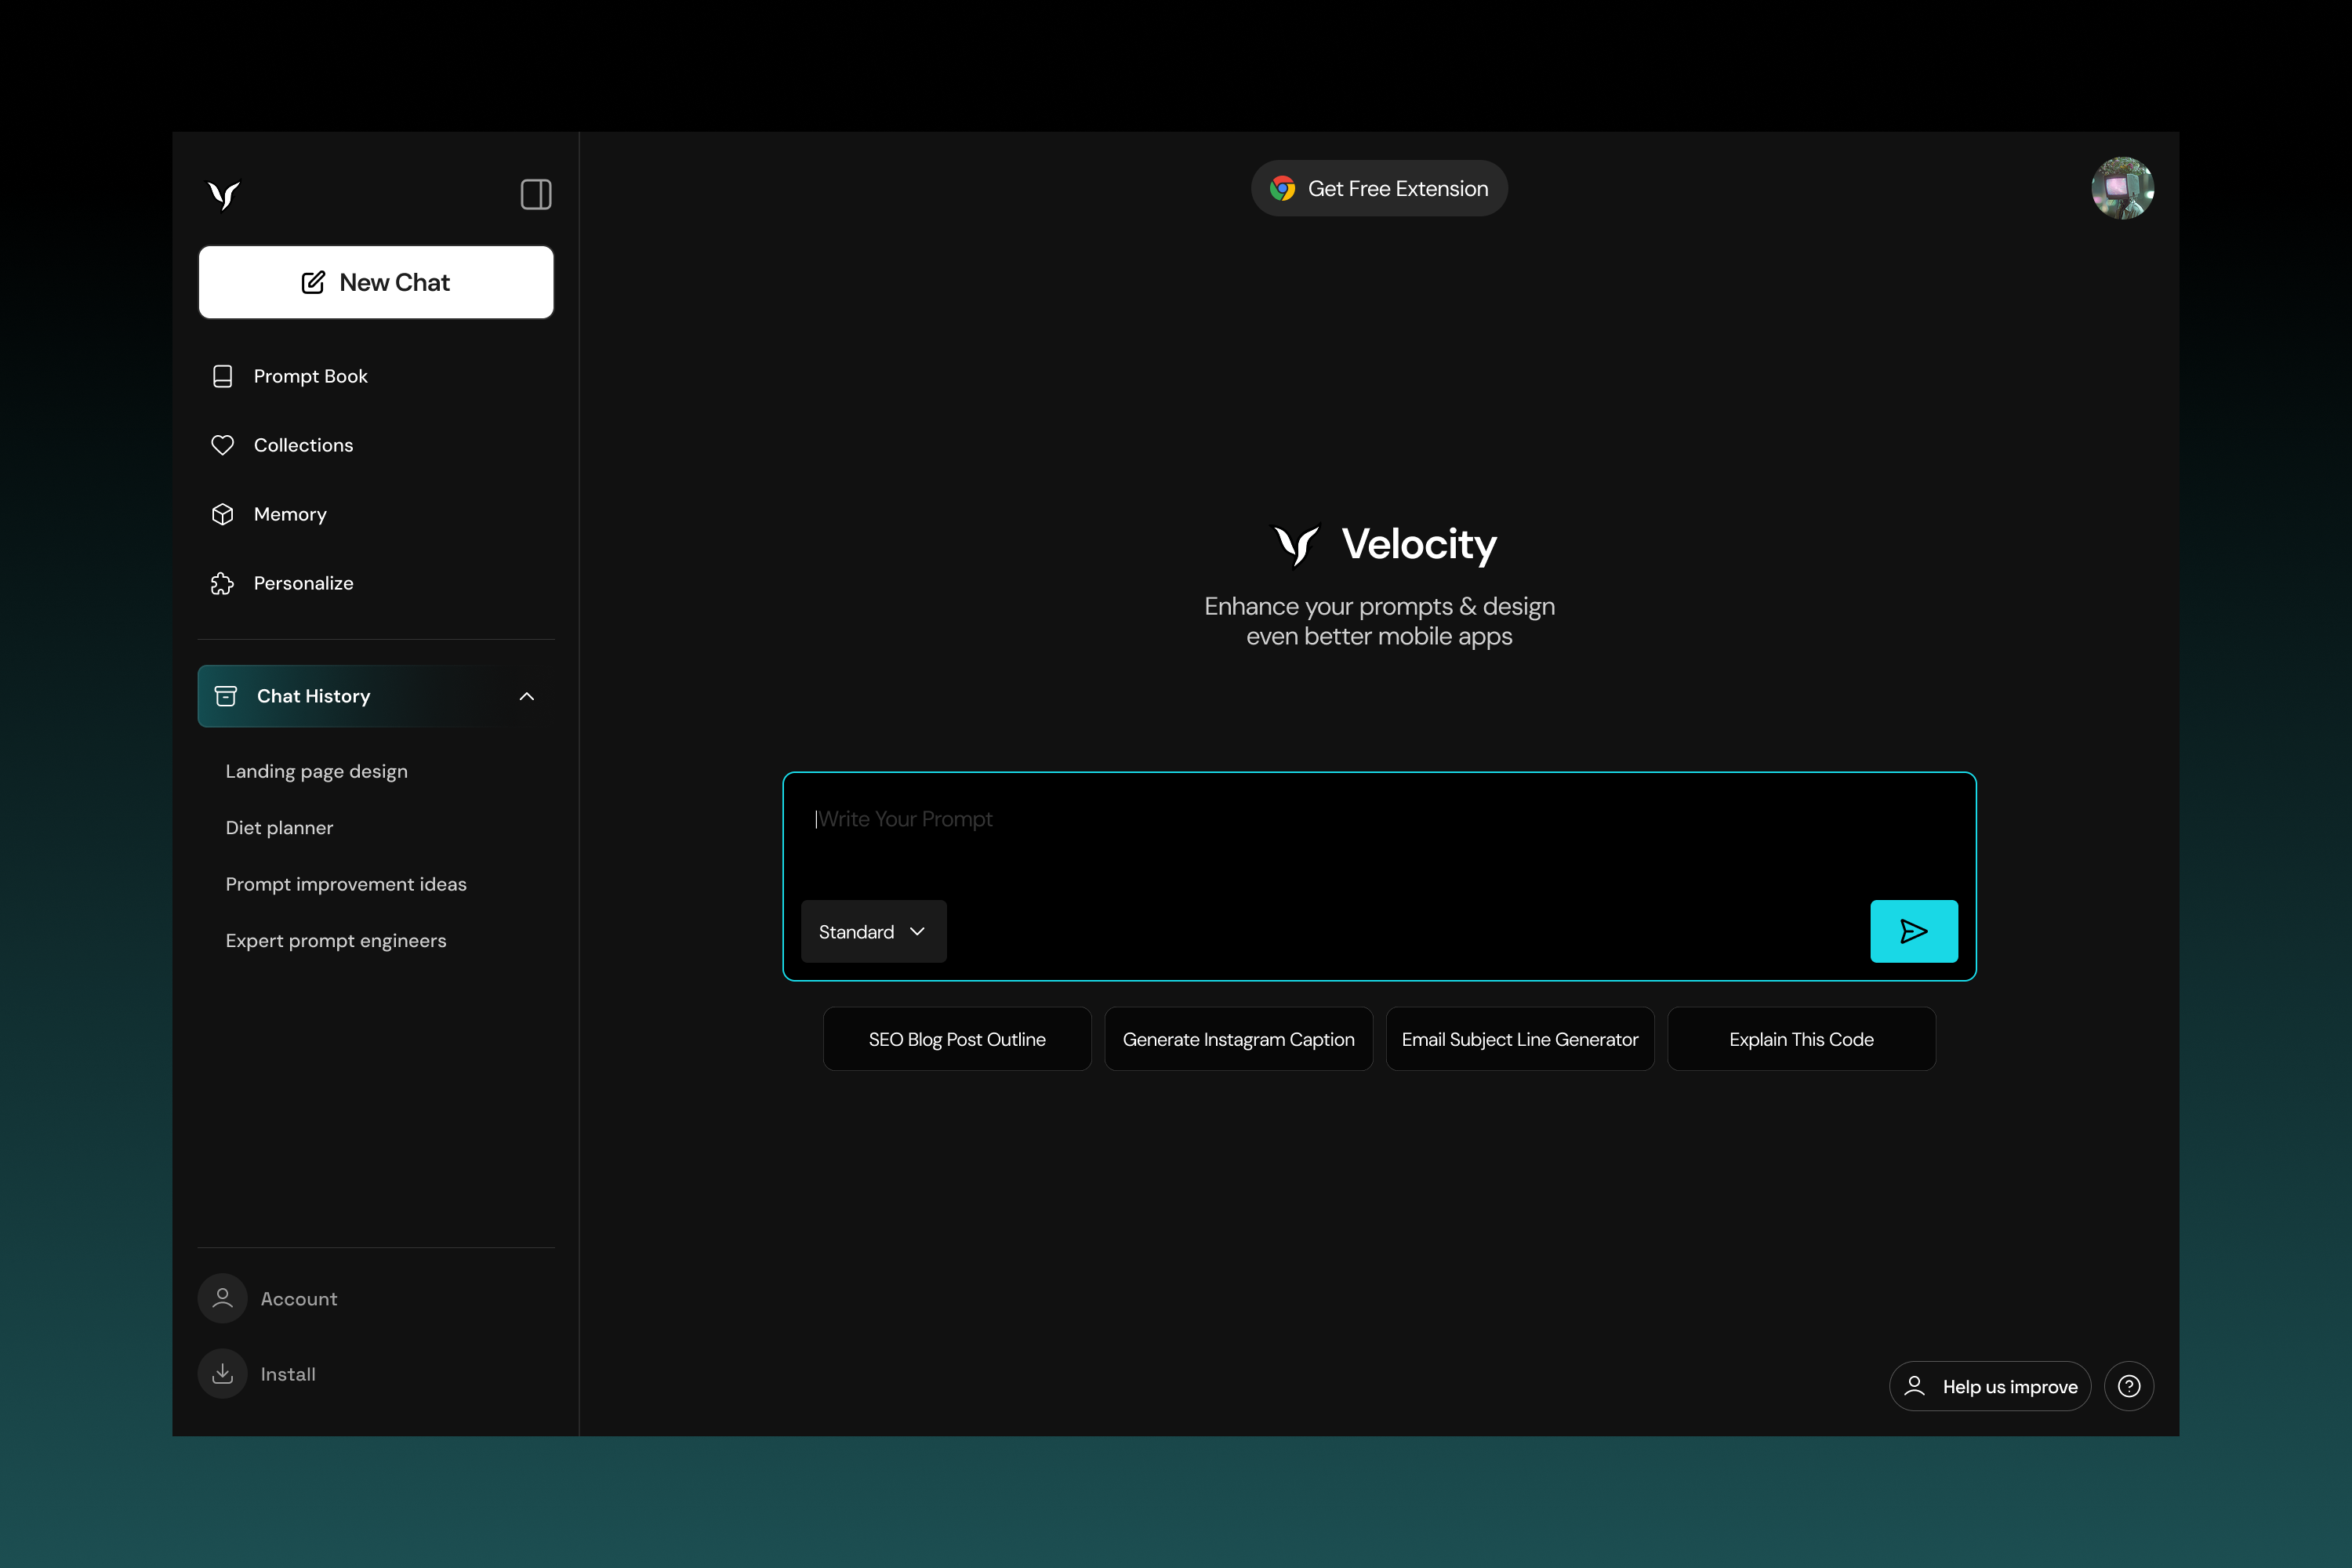Collapse the Chat History section
The image size is (2352, 1568).
coord(527,696)
